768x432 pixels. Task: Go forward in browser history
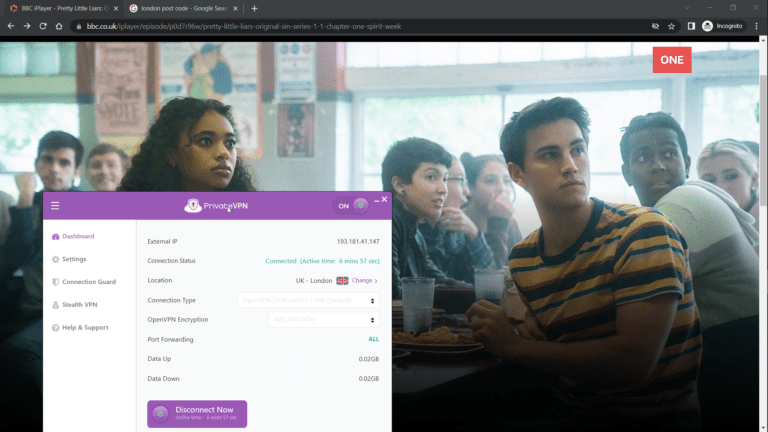pos(27,26)
